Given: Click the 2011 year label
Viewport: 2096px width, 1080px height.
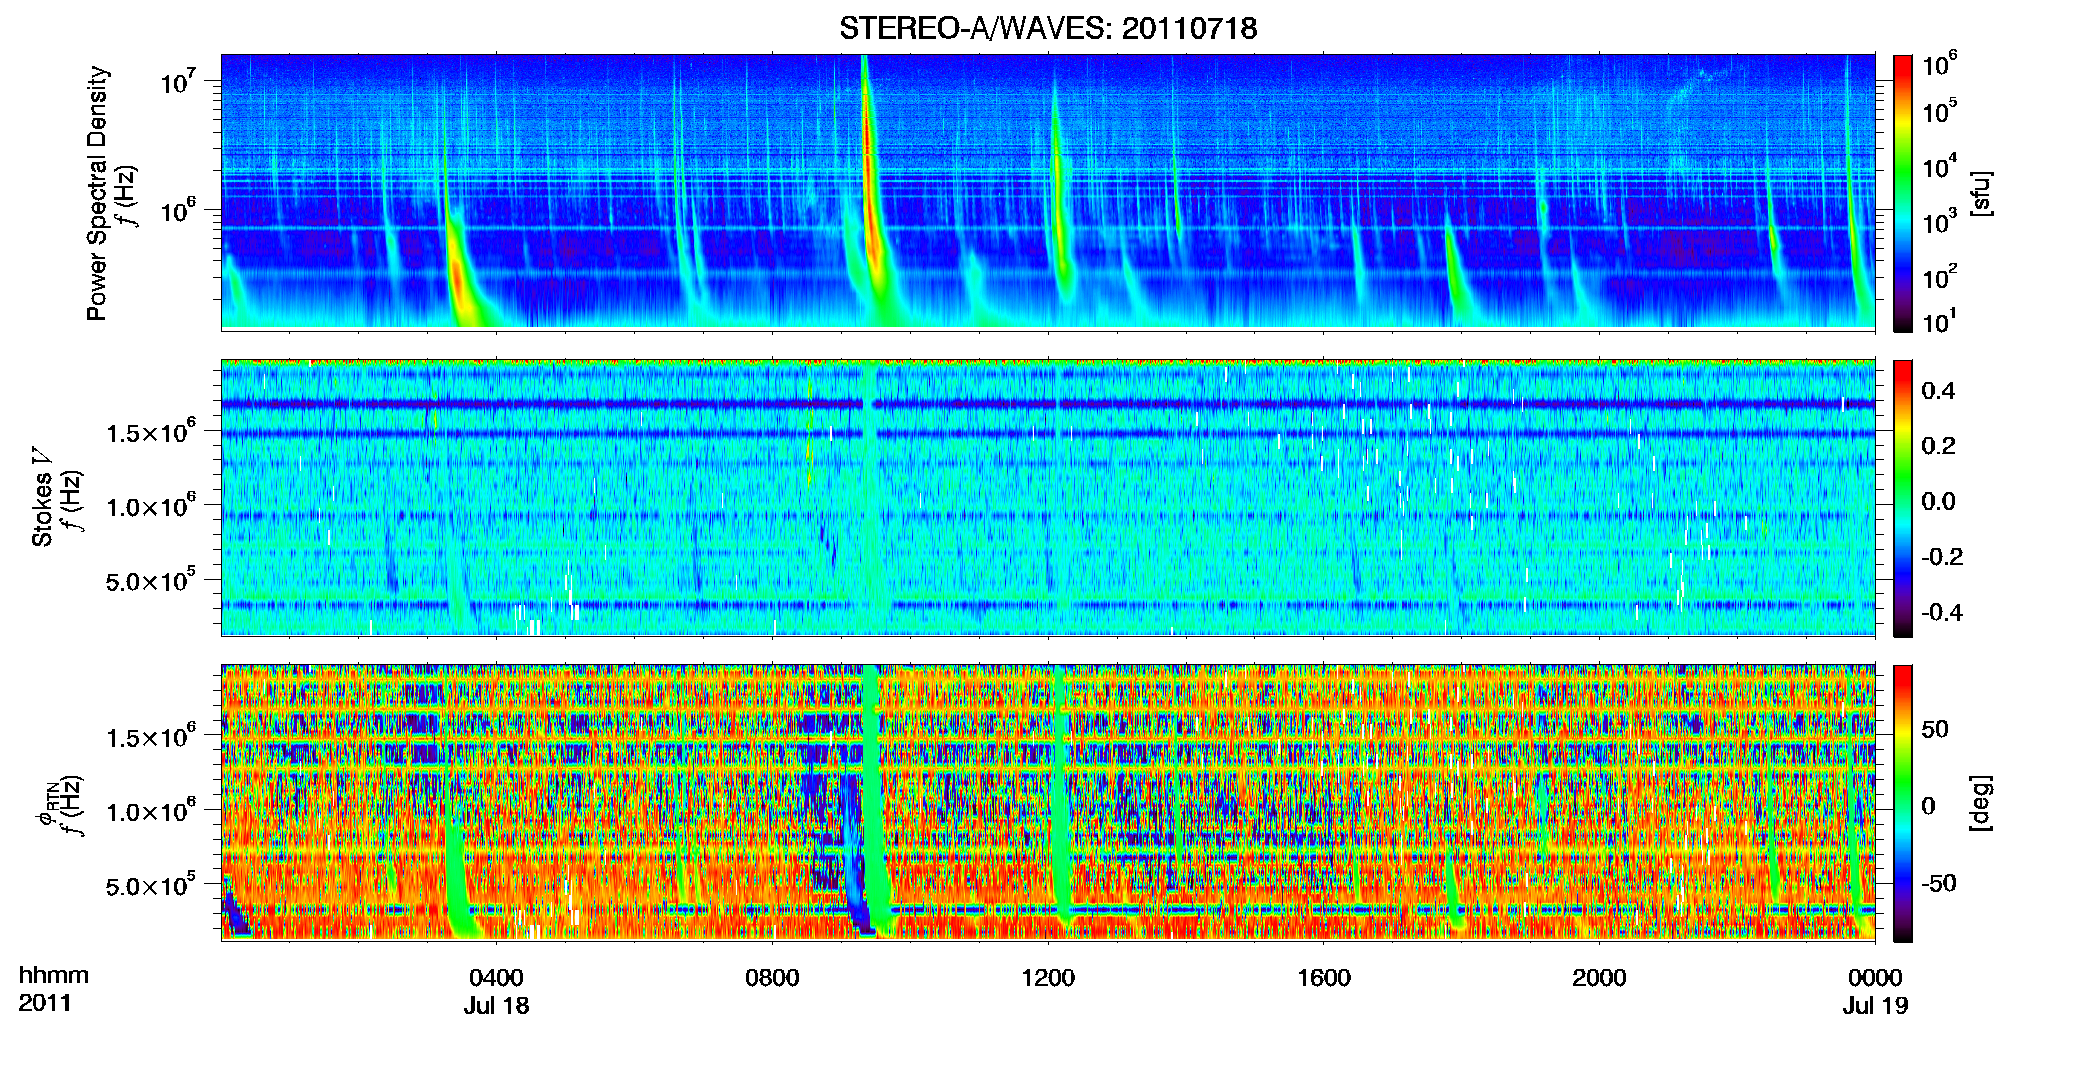Looking at the screenshot, I should click(x=45, y=1003).
